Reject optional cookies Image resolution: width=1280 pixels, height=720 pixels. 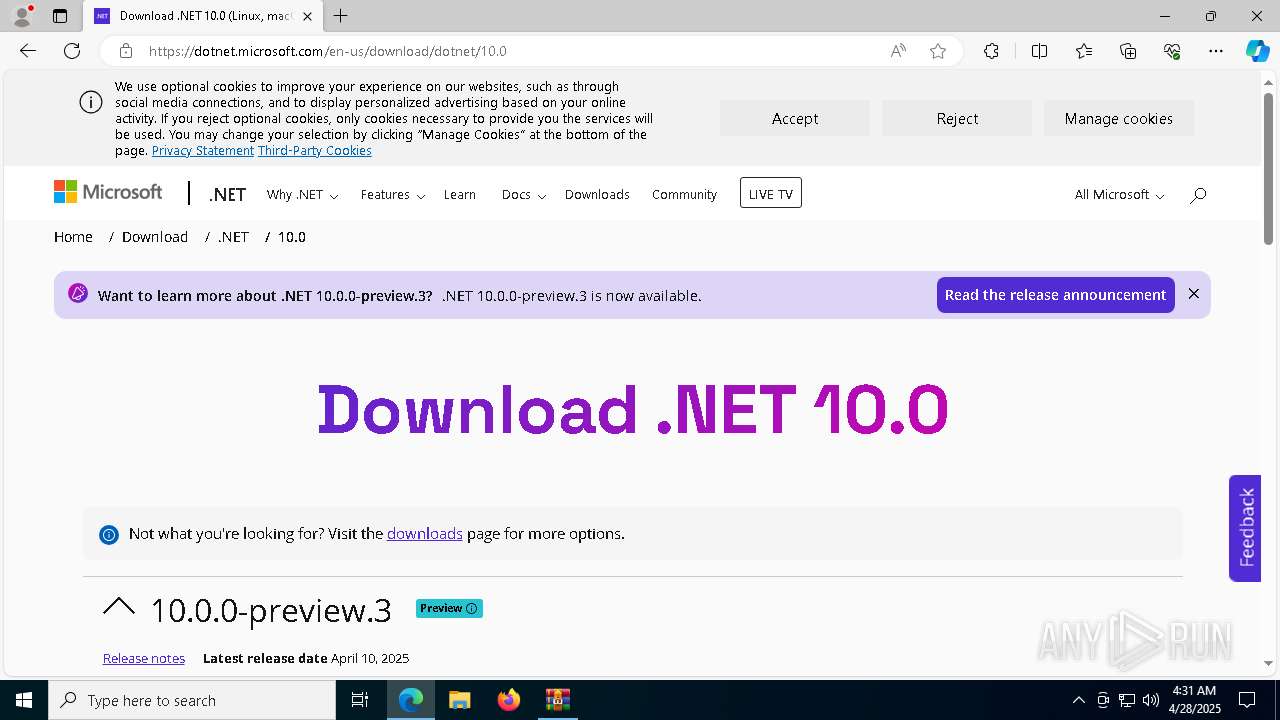pos(957,118)
